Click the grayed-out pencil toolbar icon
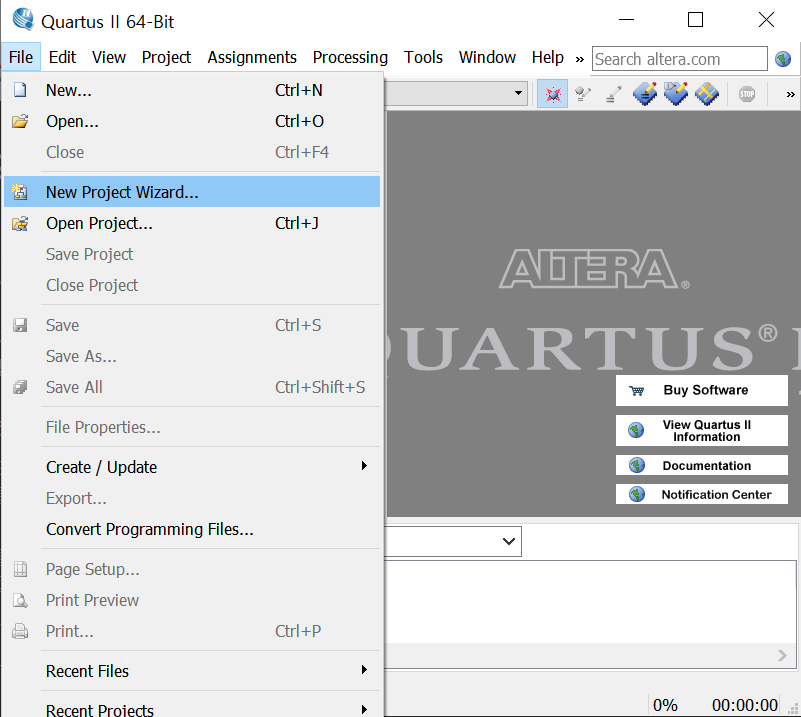Viewport: 801px width, 717px height. [x=614, y=94]
